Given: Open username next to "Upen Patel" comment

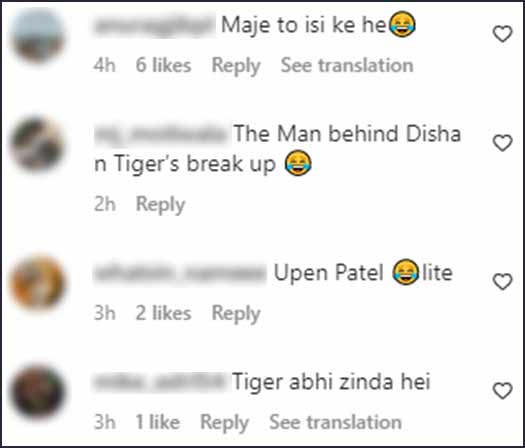Looking at the screenshot, I should point(180,273).
